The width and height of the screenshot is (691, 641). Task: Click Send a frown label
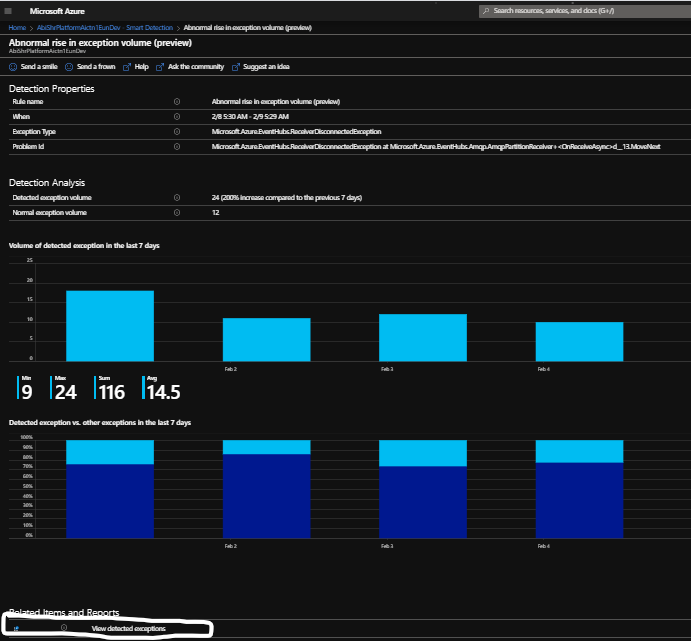(x=96, y=67)
